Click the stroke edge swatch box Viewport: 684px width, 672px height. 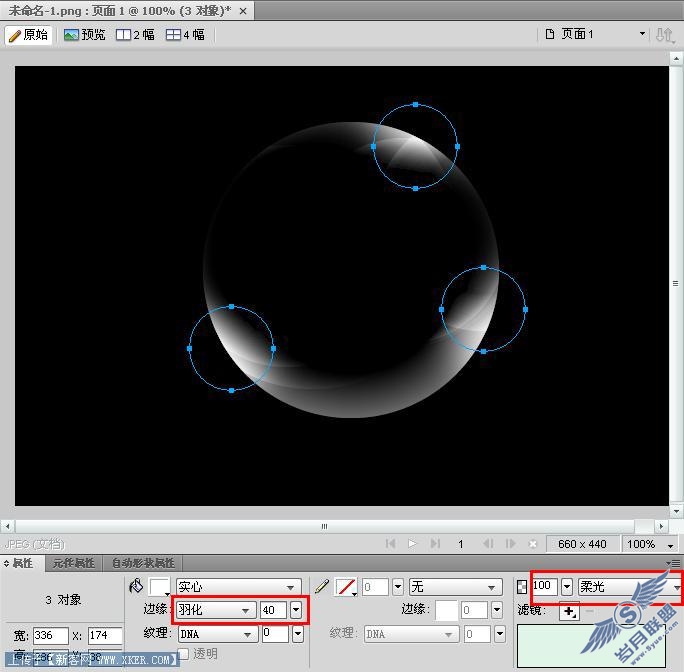pos(446,610)
